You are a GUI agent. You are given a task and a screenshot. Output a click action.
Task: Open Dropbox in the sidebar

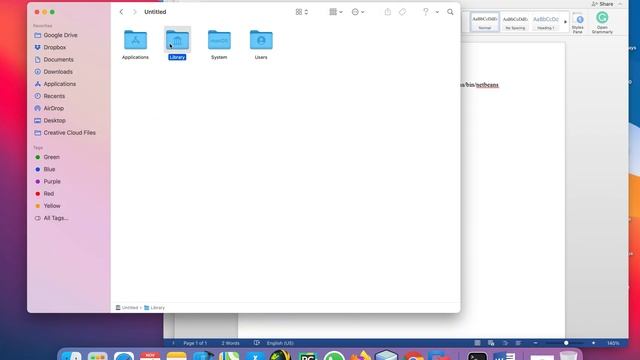[x=55, y=47]
